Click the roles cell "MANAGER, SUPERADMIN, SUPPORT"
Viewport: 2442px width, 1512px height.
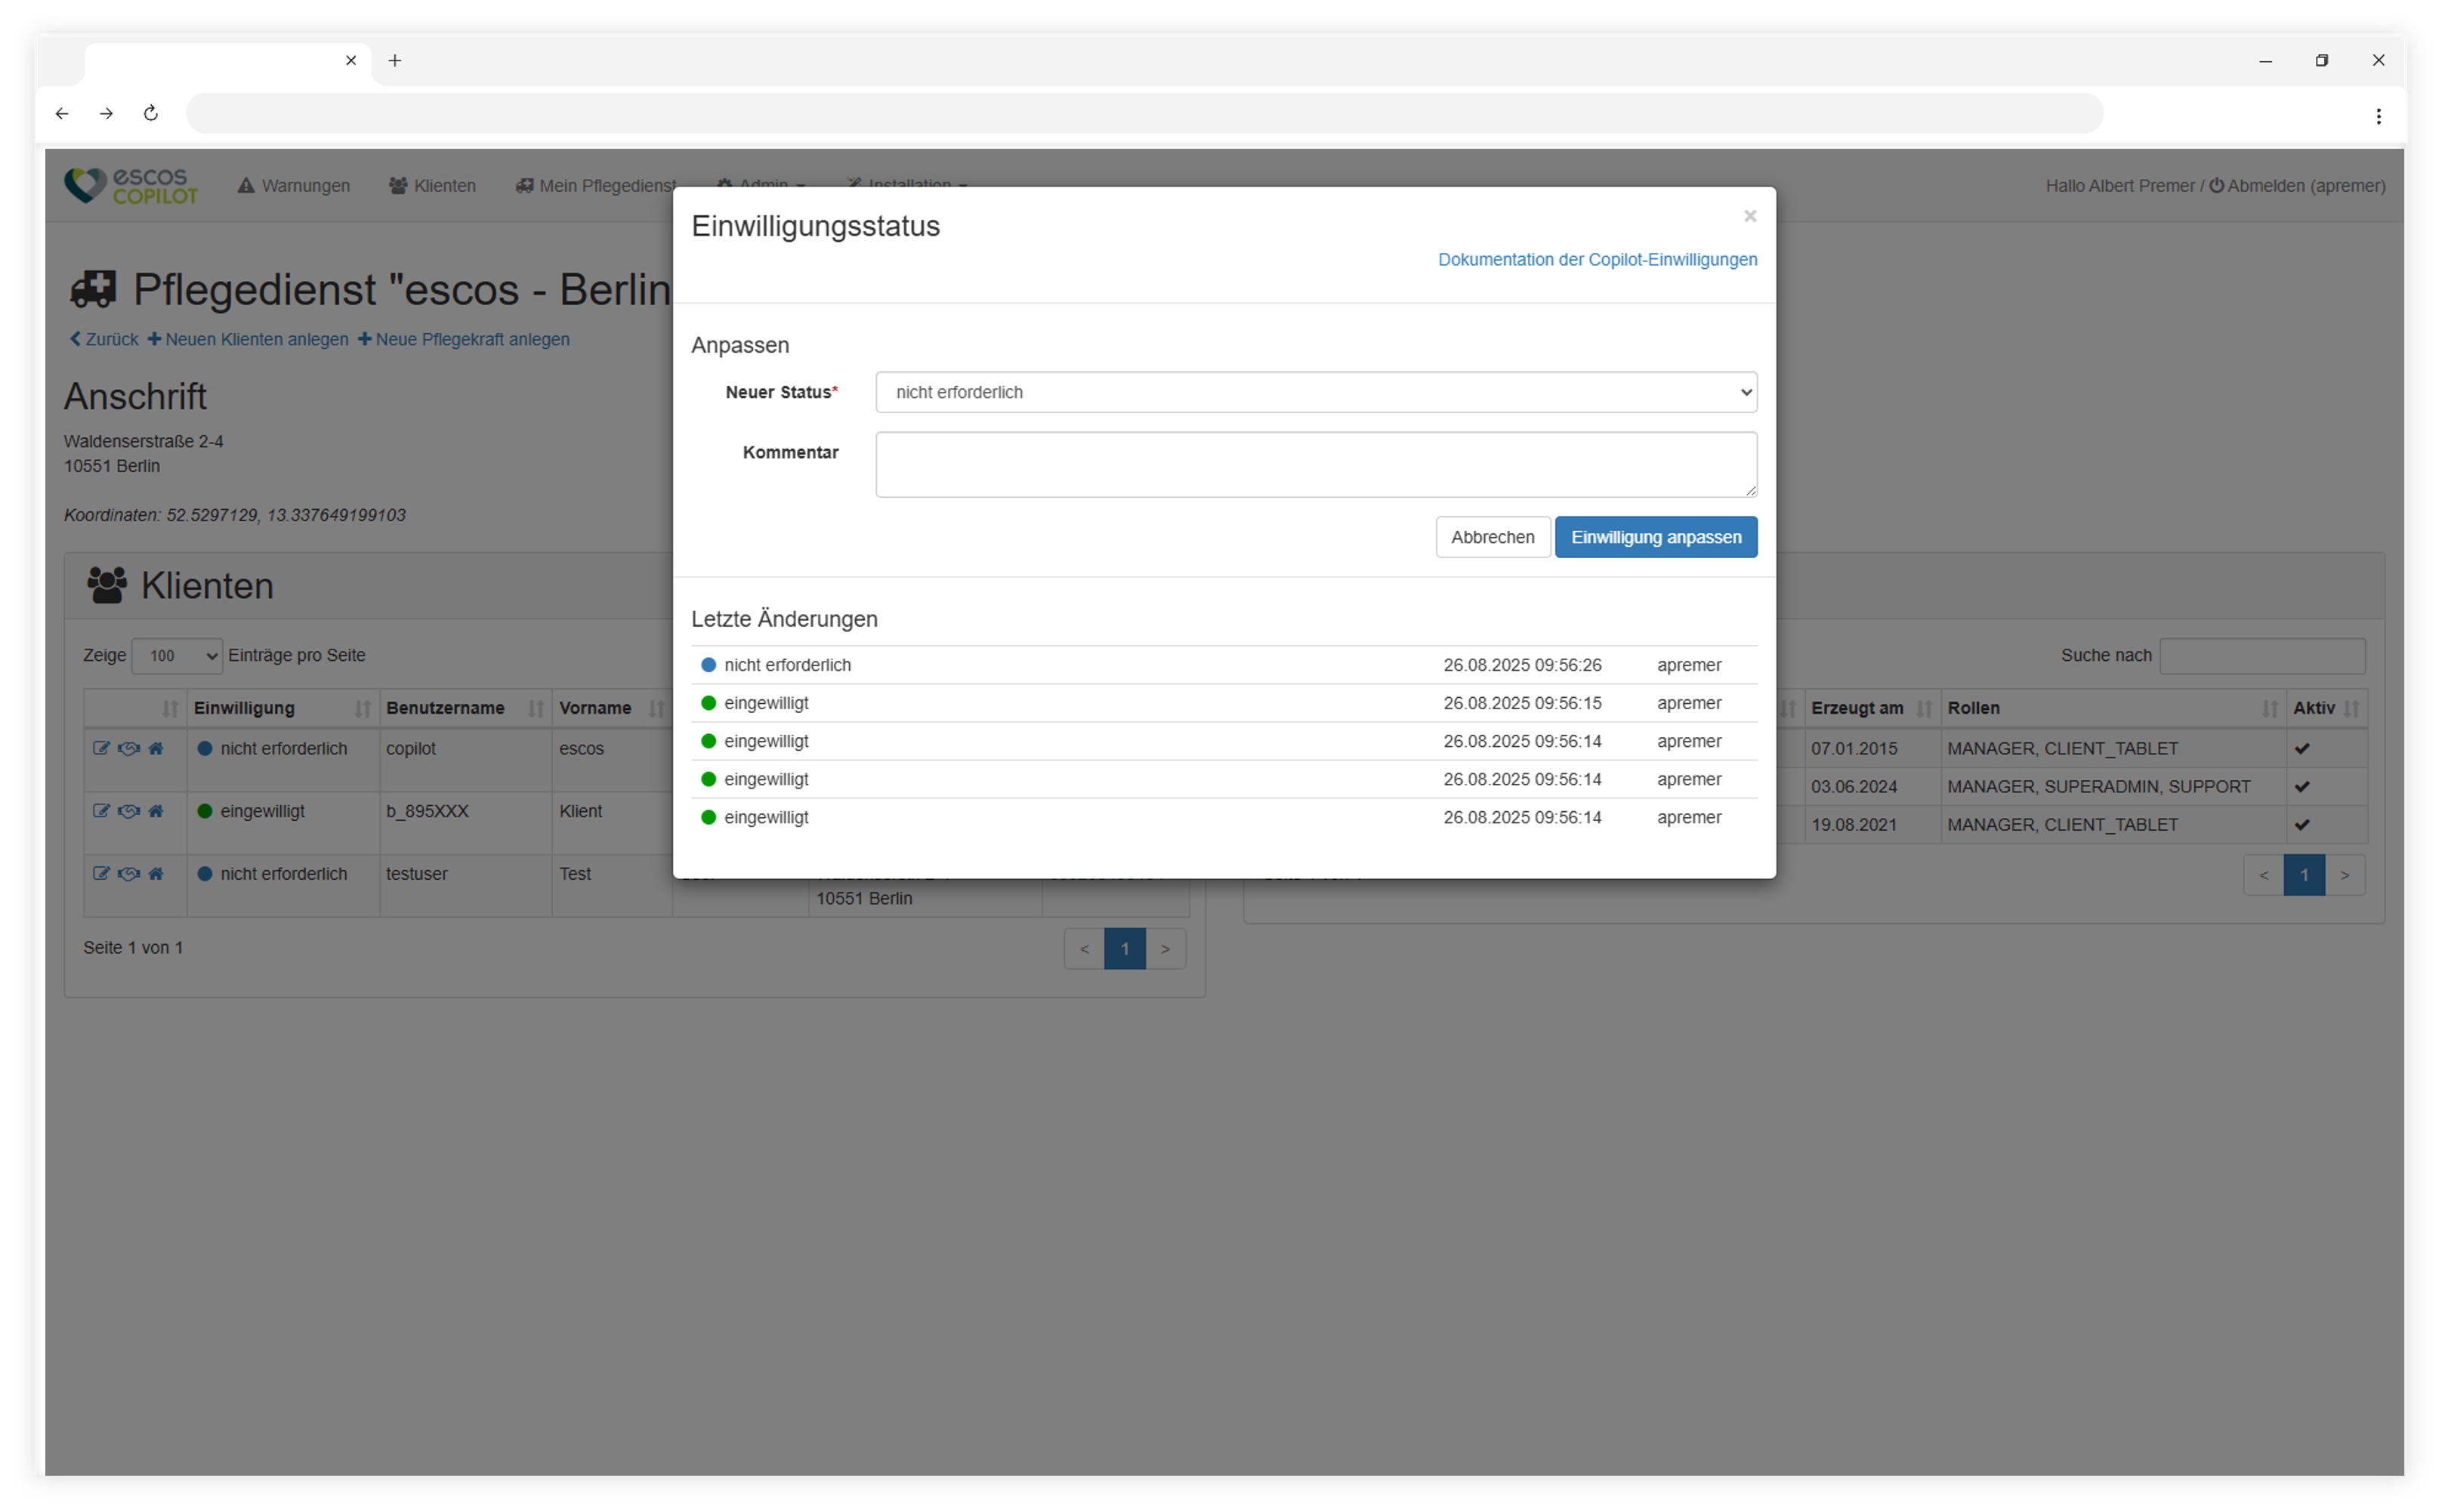(x=2099, y=787)
